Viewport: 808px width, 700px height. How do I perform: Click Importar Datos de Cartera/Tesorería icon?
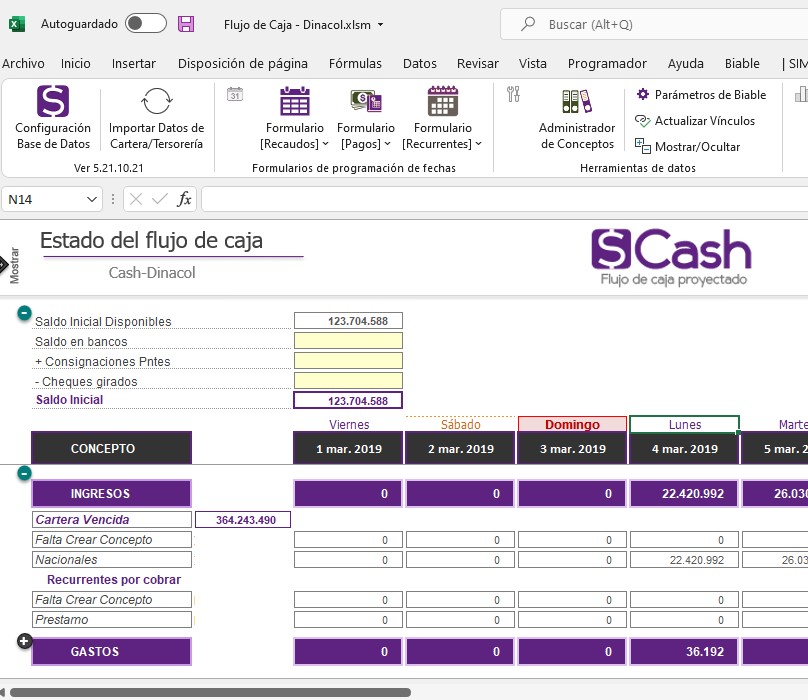coord(156,101)
